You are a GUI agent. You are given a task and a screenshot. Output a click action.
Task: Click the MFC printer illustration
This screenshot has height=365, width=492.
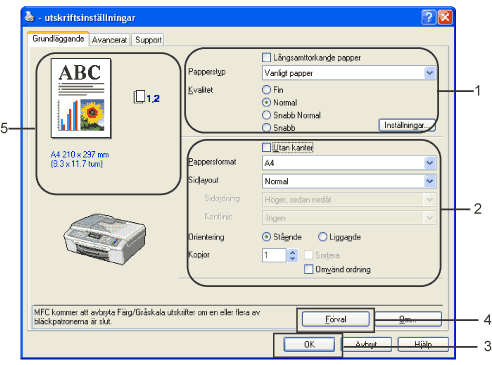(x=105, y=239)
